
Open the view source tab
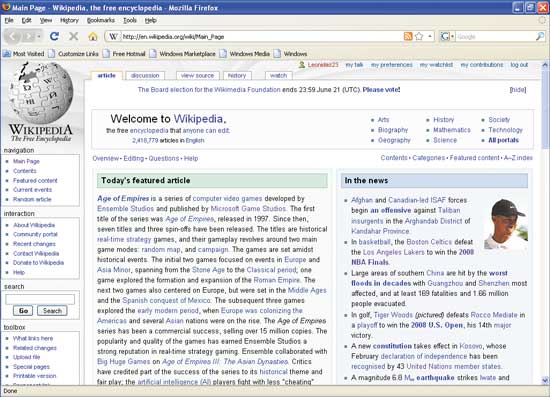(197, 75)
